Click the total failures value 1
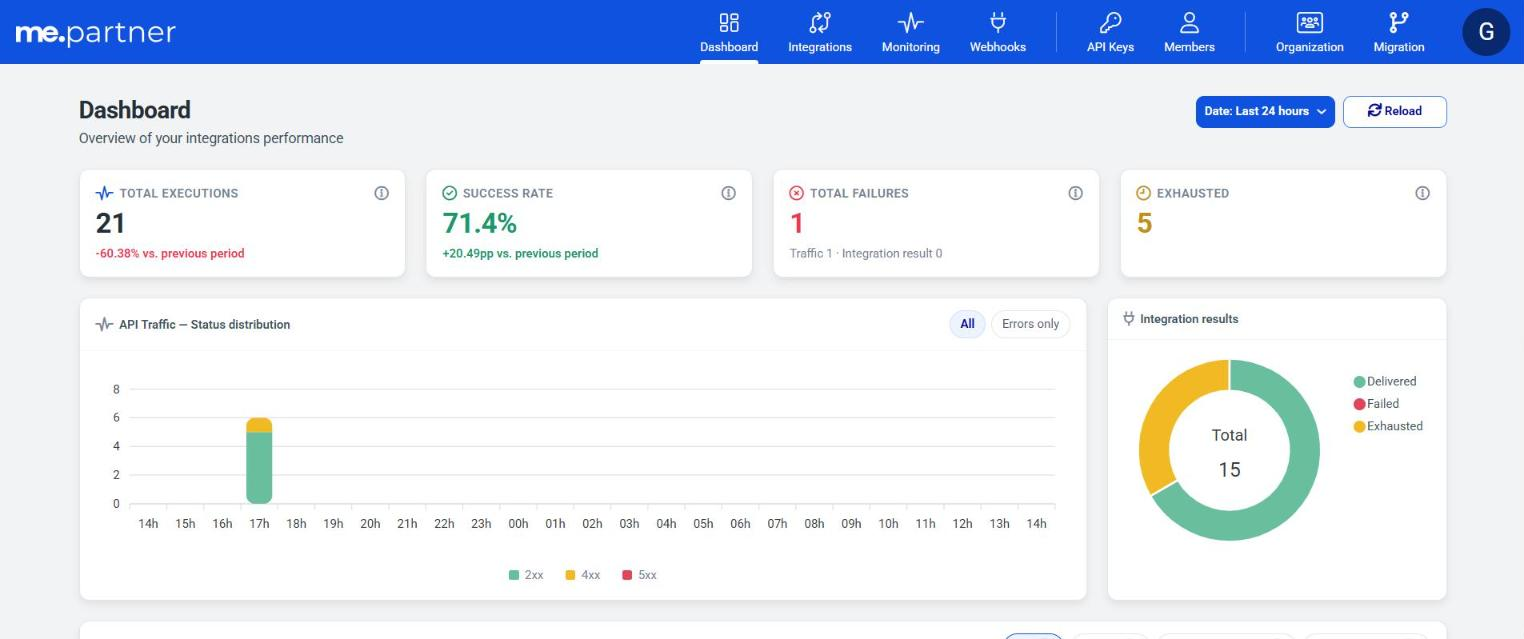 click(x=797, y=223)
